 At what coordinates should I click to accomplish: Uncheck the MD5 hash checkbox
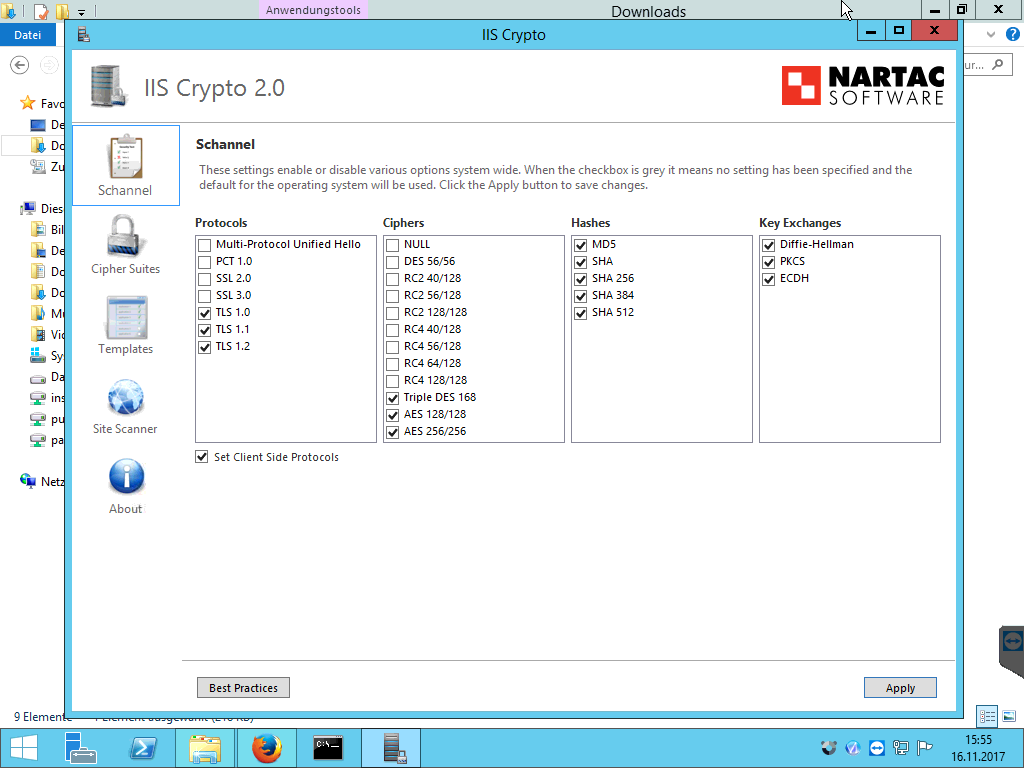point(581,245)
